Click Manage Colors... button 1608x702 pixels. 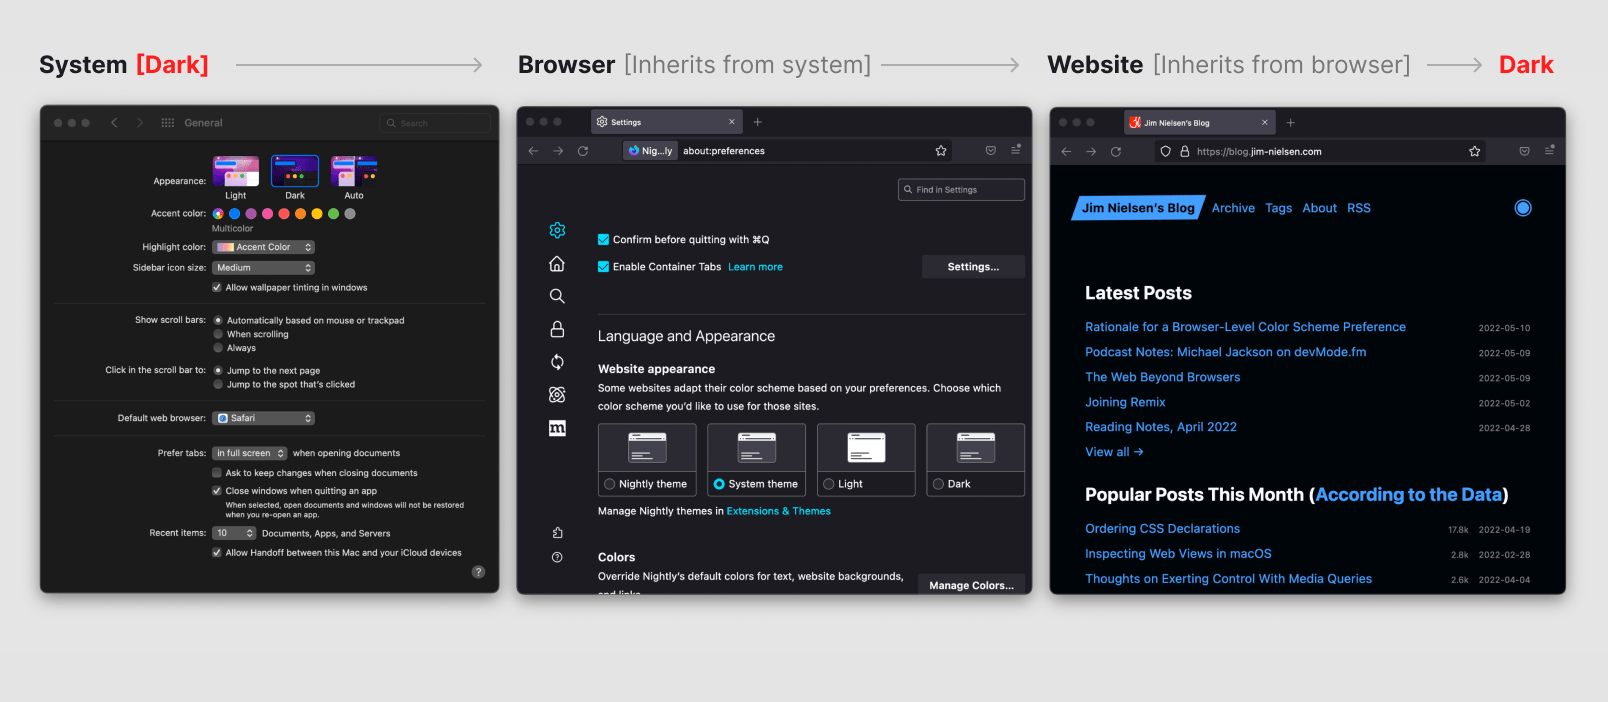(971, 586)
